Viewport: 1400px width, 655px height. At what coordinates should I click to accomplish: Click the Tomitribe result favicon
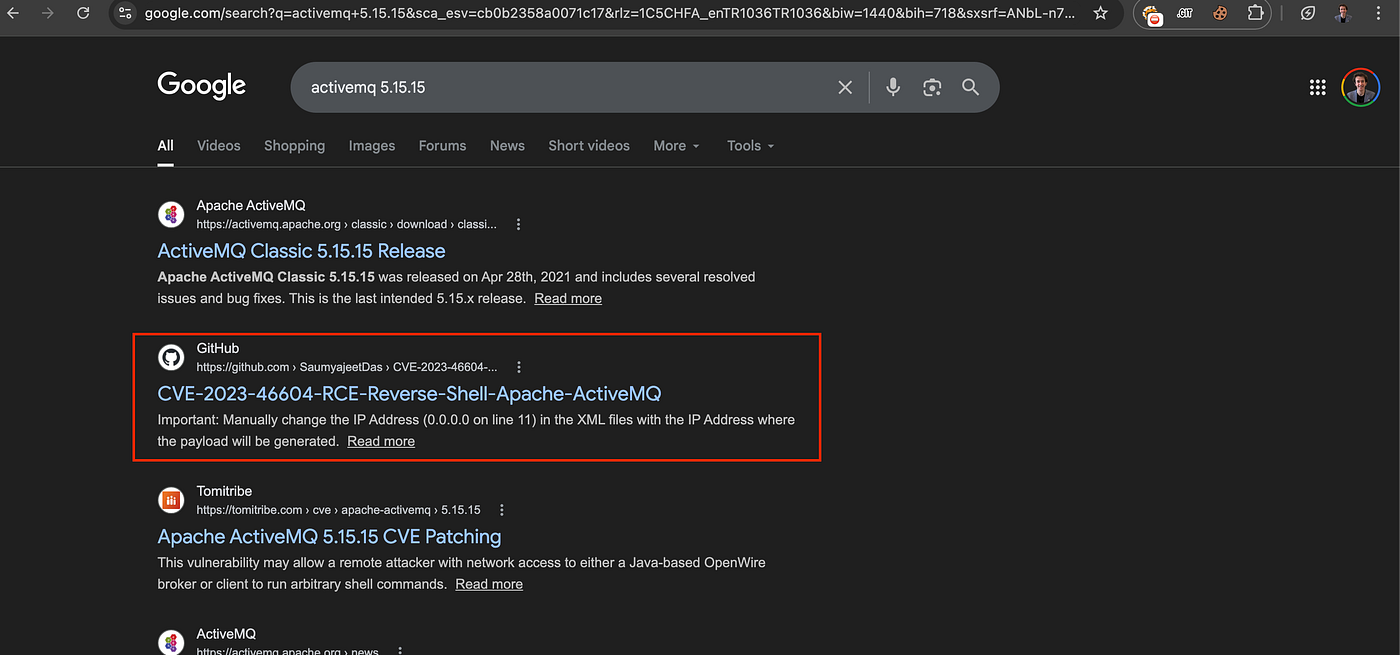(x=171, y=500)
